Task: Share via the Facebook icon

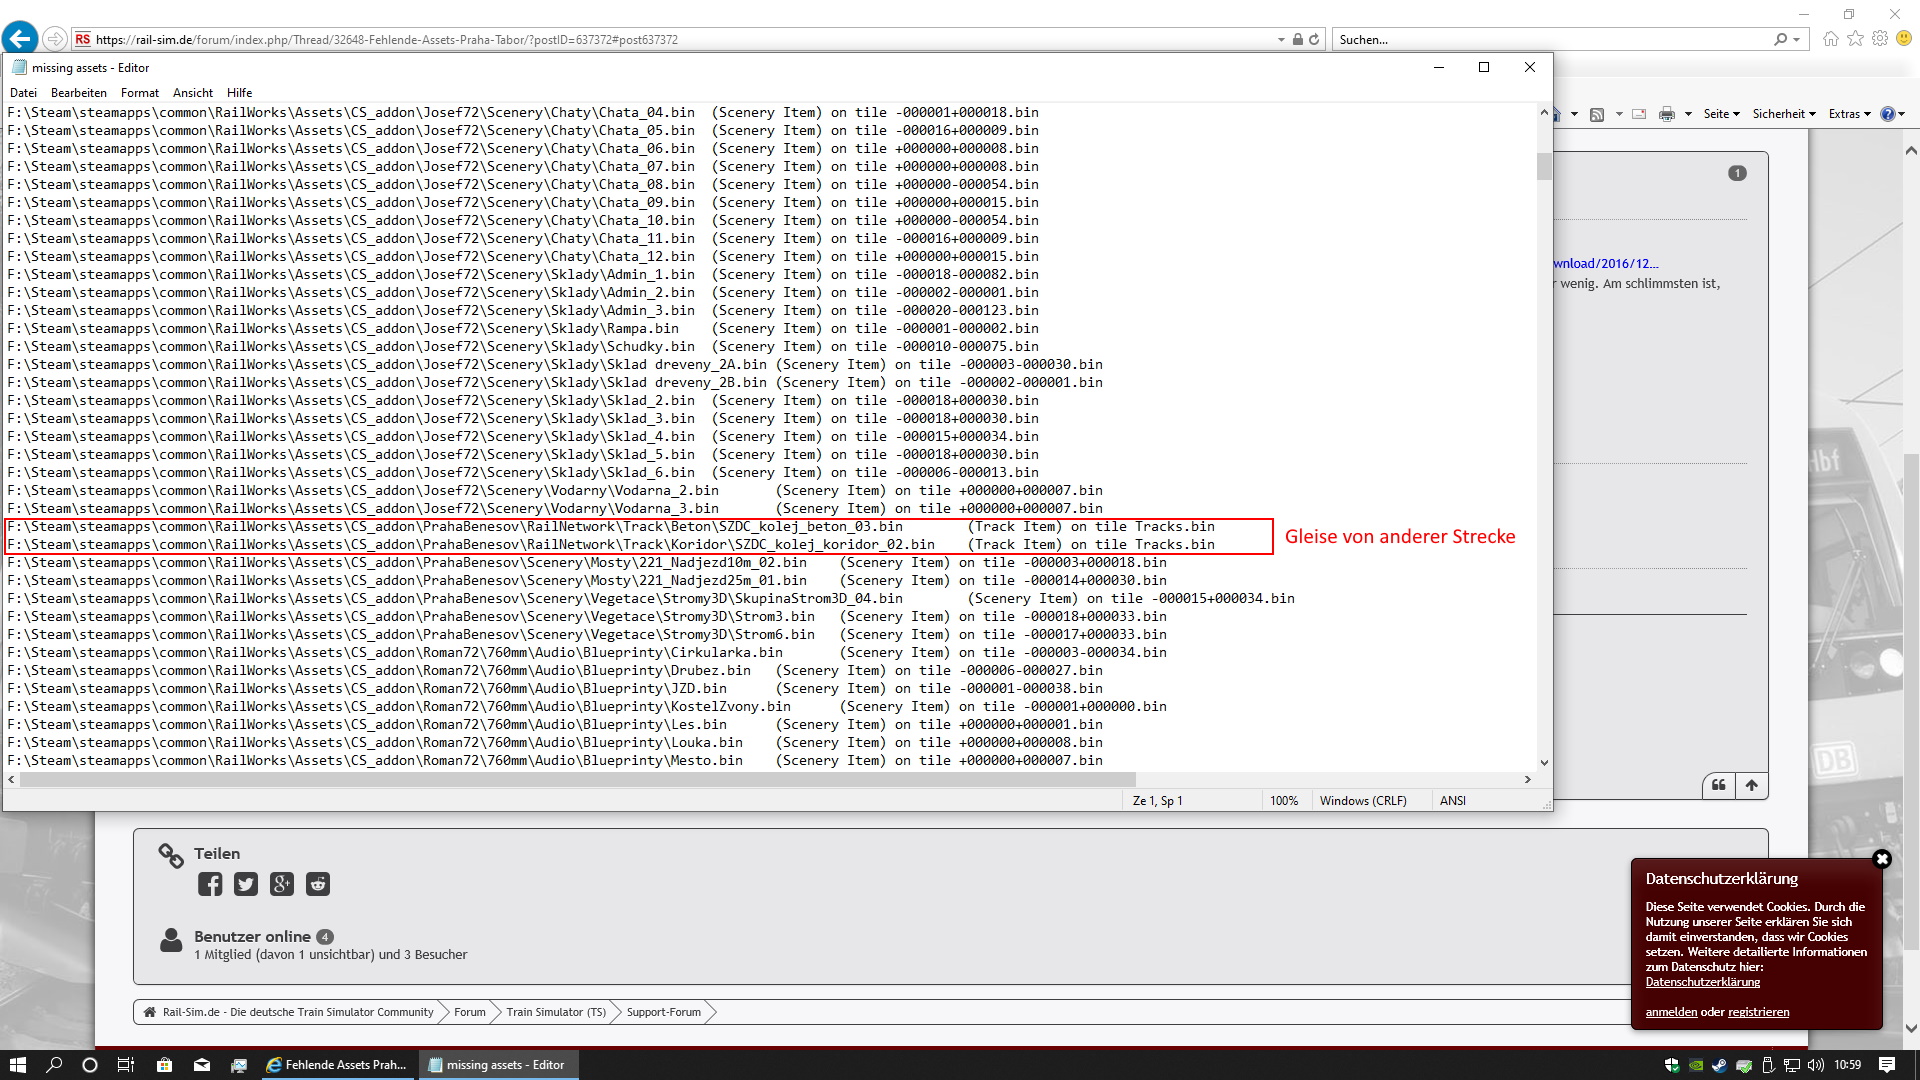Action: (x=210, y=884)
